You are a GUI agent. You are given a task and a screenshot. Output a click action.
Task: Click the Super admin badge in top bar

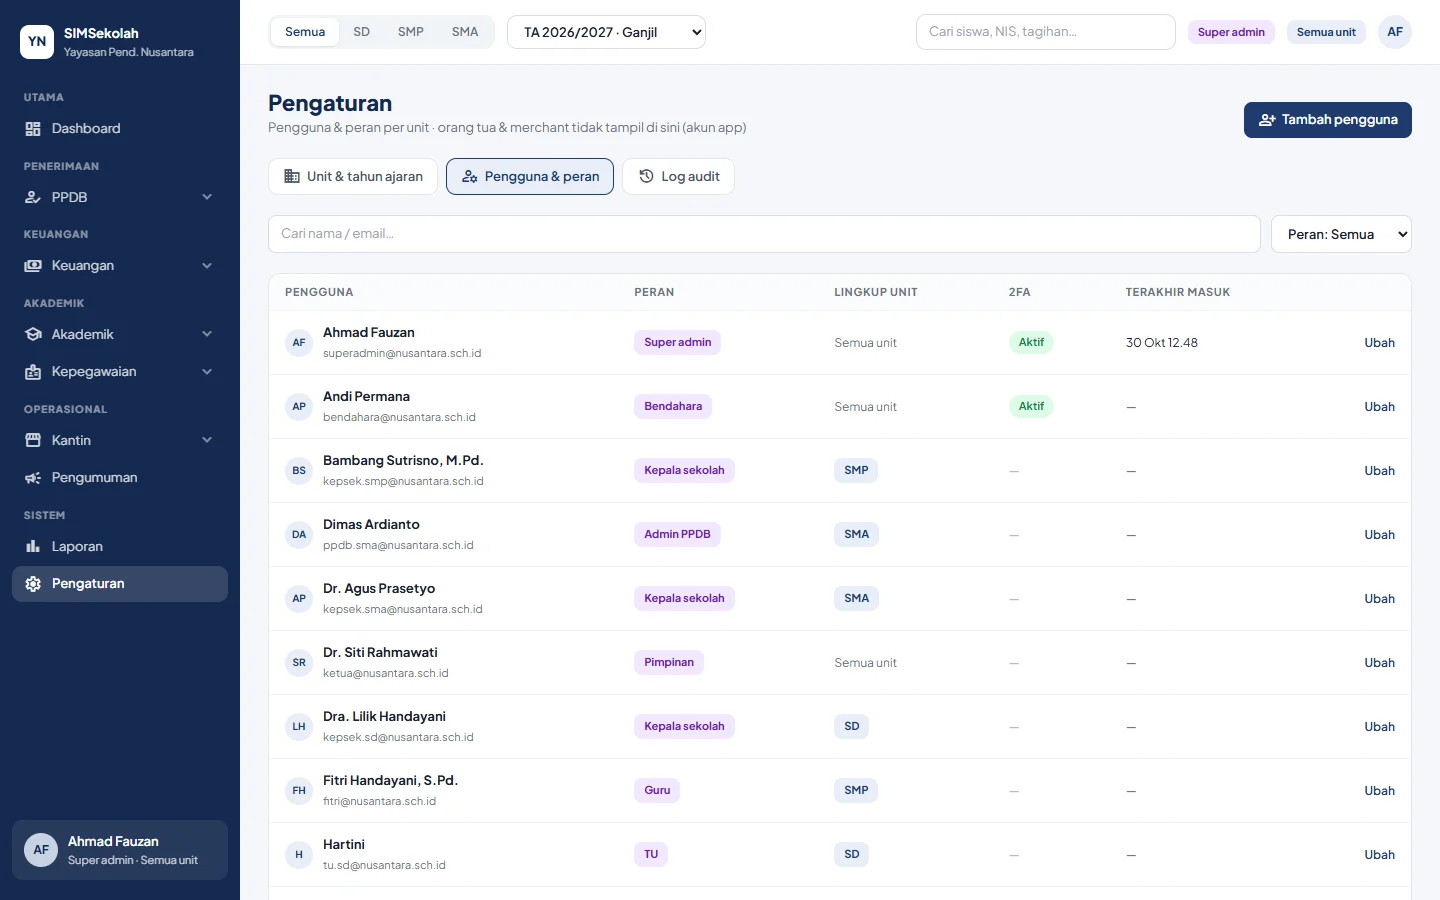(x=1231, y=32)
